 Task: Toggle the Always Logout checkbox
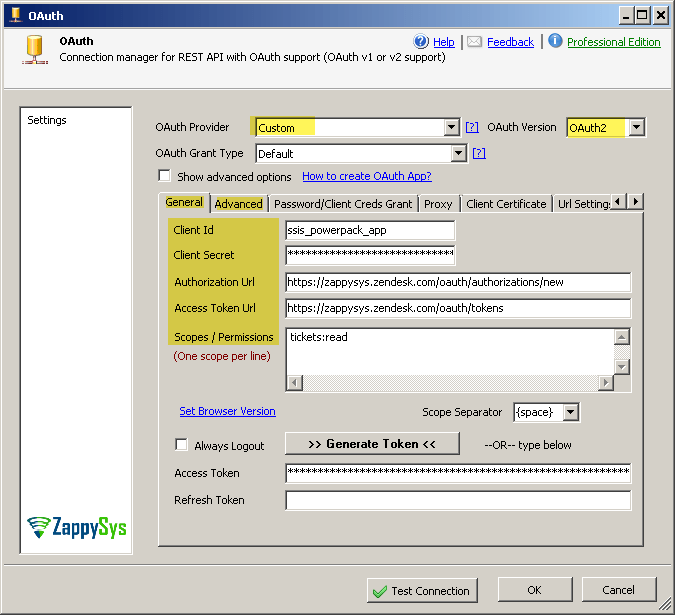(181, 445)
